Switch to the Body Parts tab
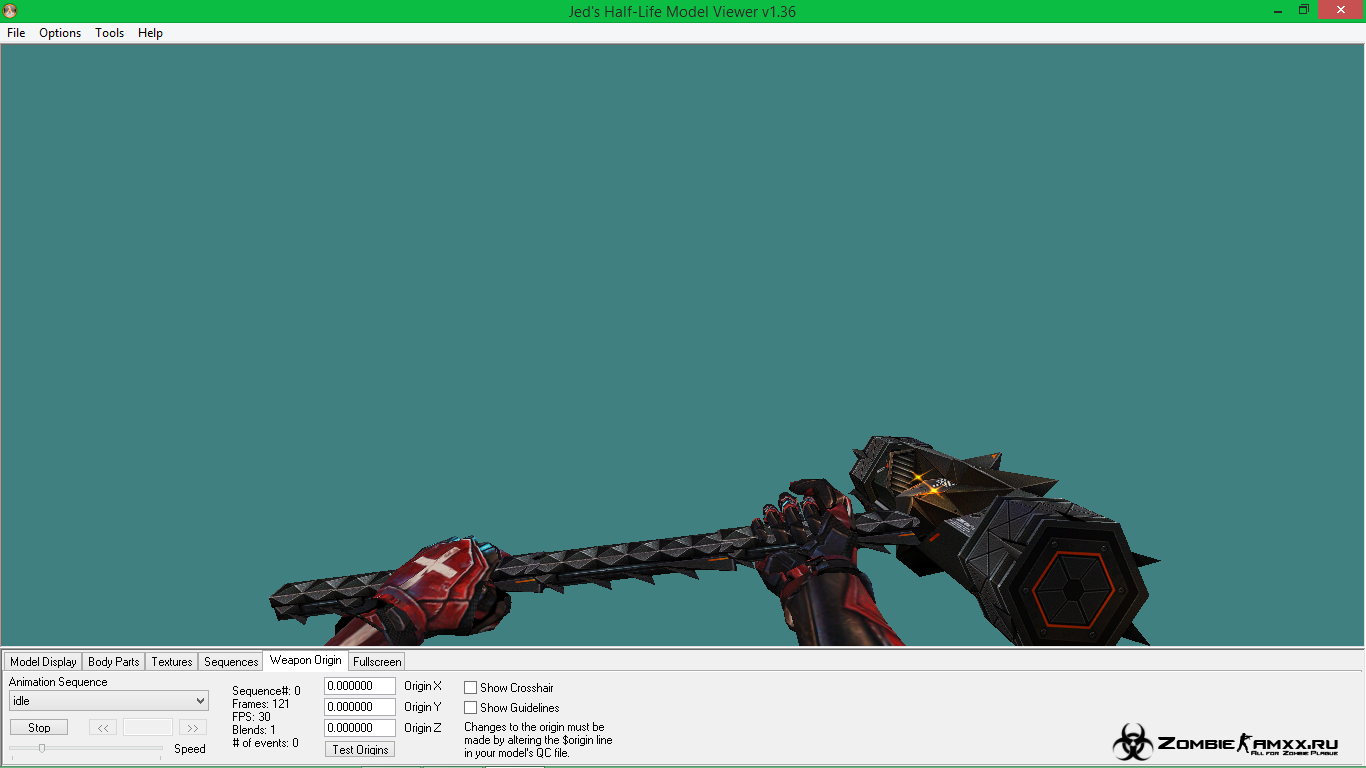Screen dimensions: 1366x768 tap(114, 662)
